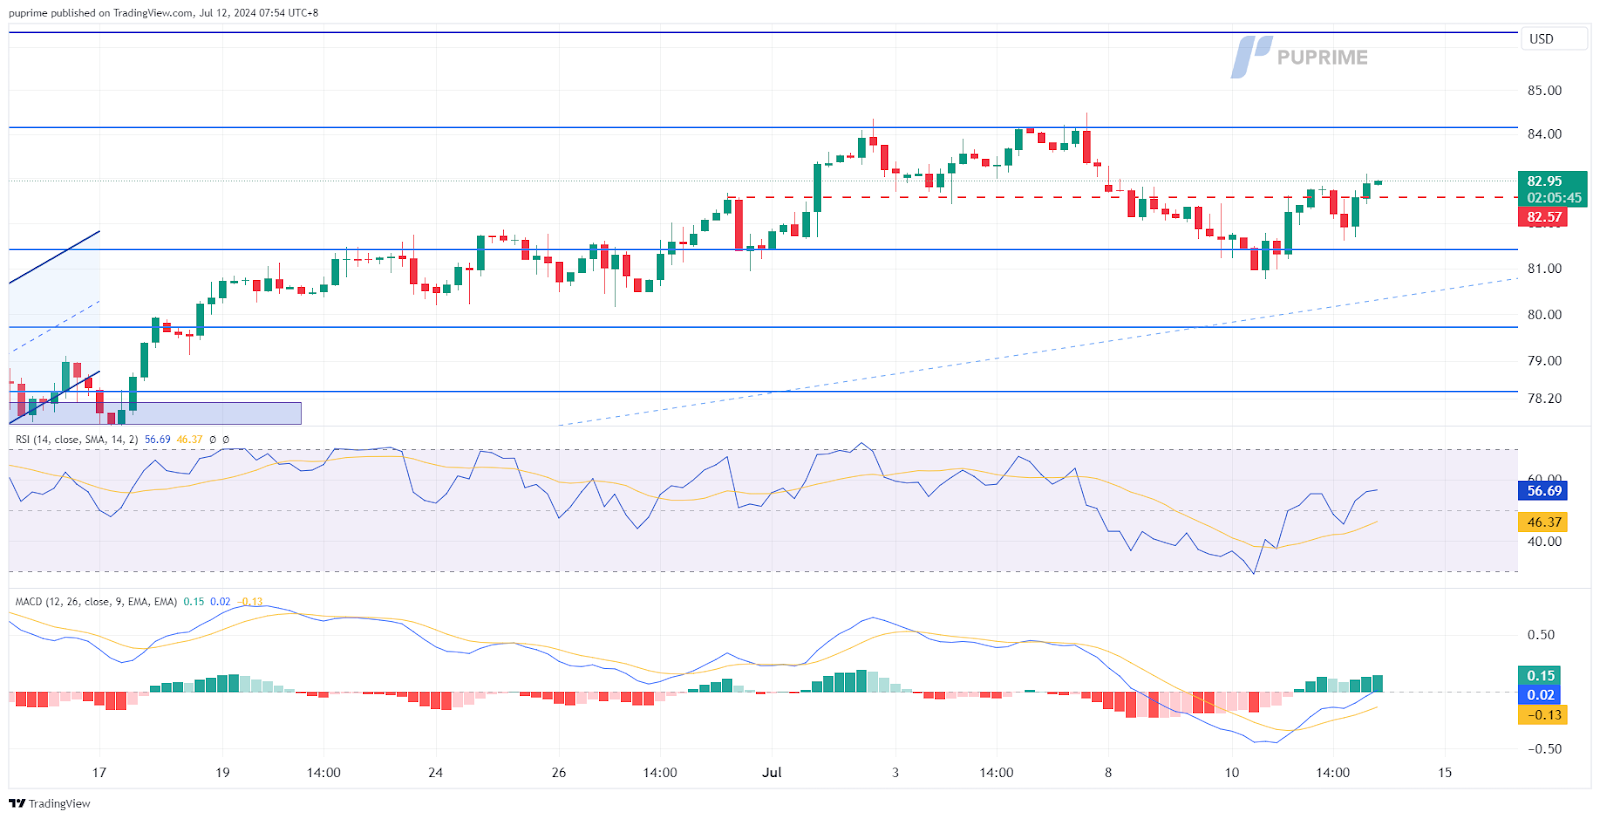Select the RSI indicator legend title
Screen dimensions: 1600x819
coord(77,439)
